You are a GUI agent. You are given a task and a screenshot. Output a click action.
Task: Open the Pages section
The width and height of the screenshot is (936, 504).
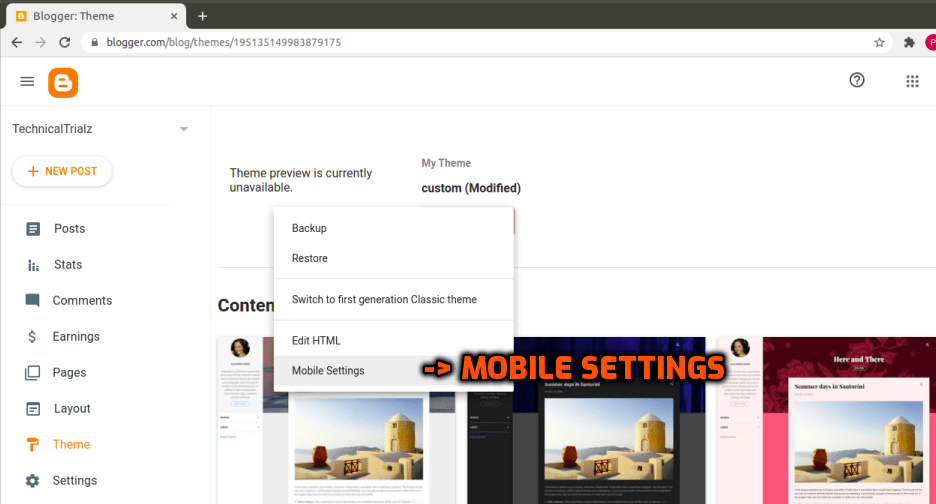[69, 373]
